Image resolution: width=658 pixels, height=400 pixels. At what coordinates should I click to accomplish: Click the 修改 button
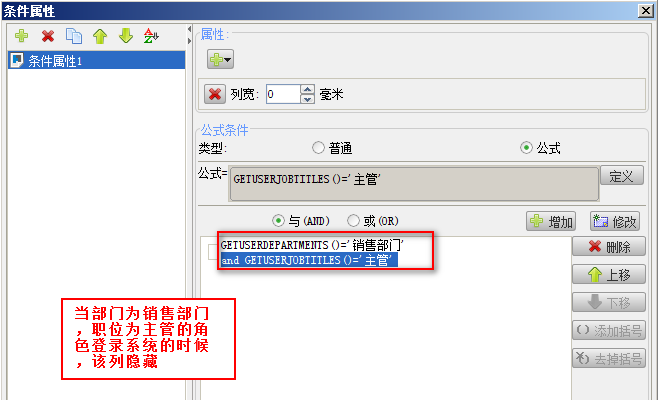[x=615, y=221]
